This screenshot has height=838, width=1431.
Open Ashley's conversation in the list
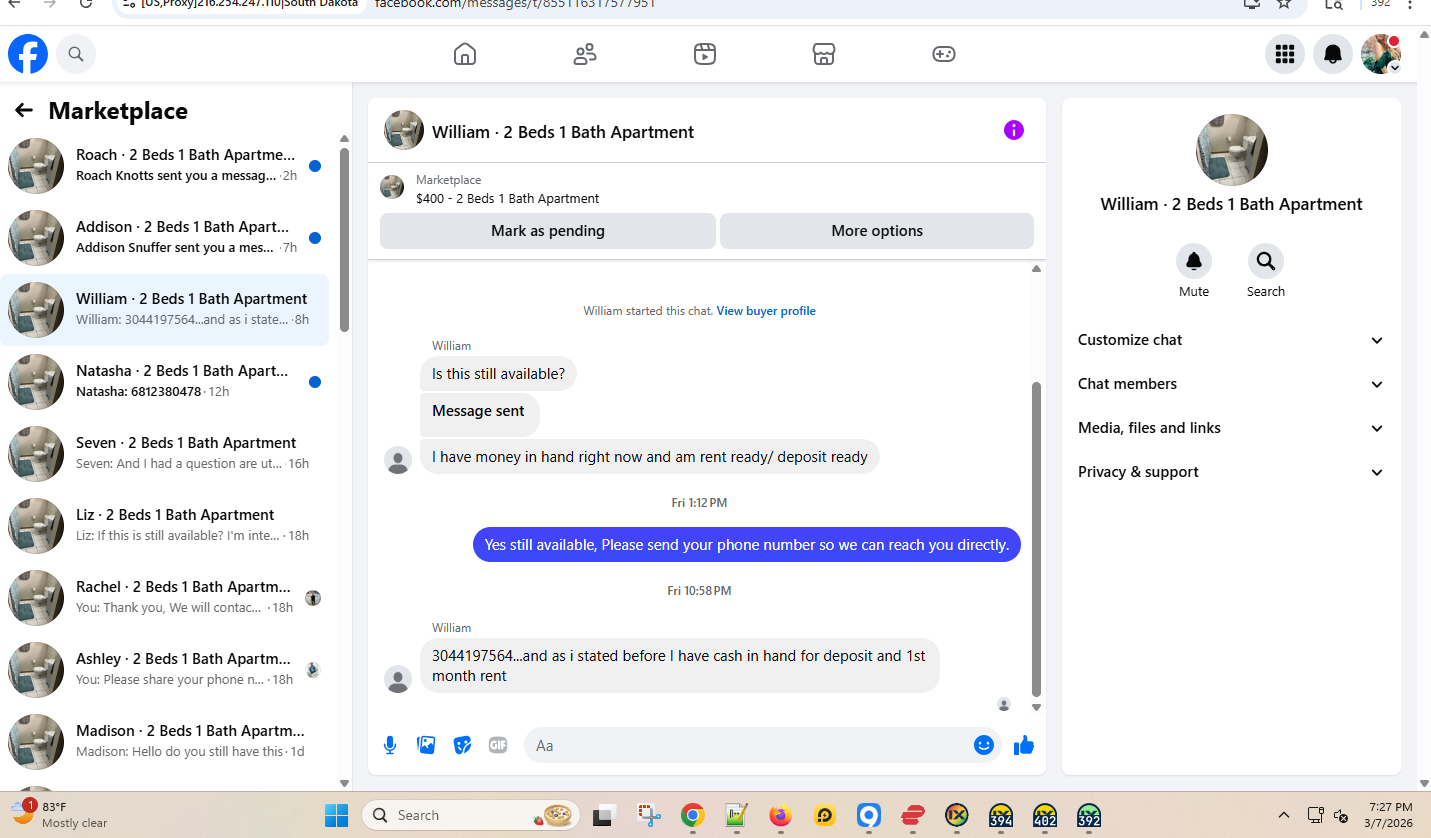pyautogui.click(x=165, y=670)
